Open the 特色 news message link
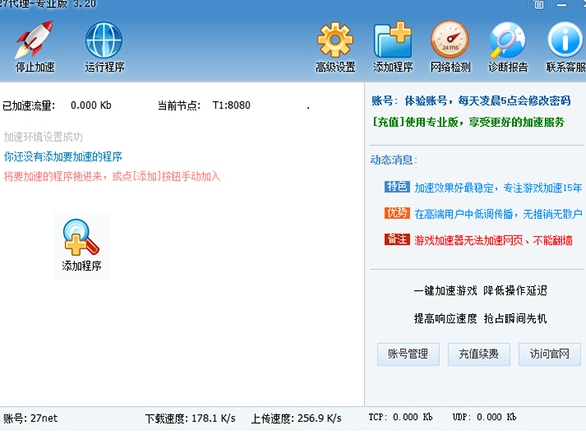 [498, 188]
